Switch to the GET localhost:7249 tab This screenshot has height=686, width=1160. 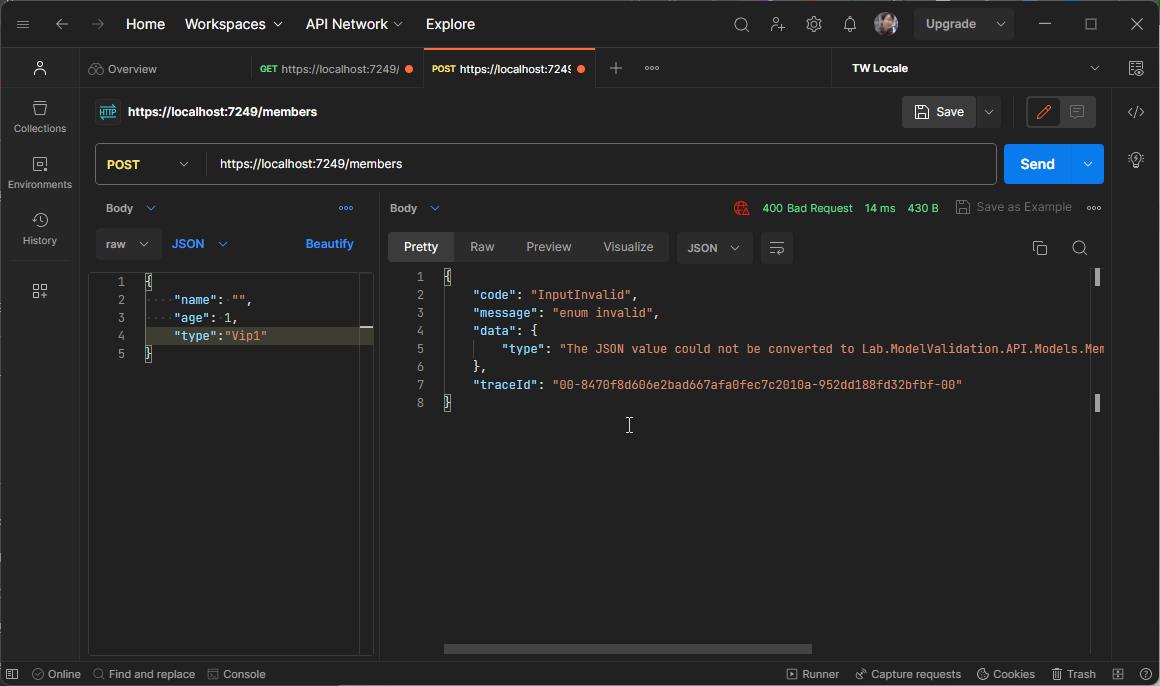[x=336, y=69]
